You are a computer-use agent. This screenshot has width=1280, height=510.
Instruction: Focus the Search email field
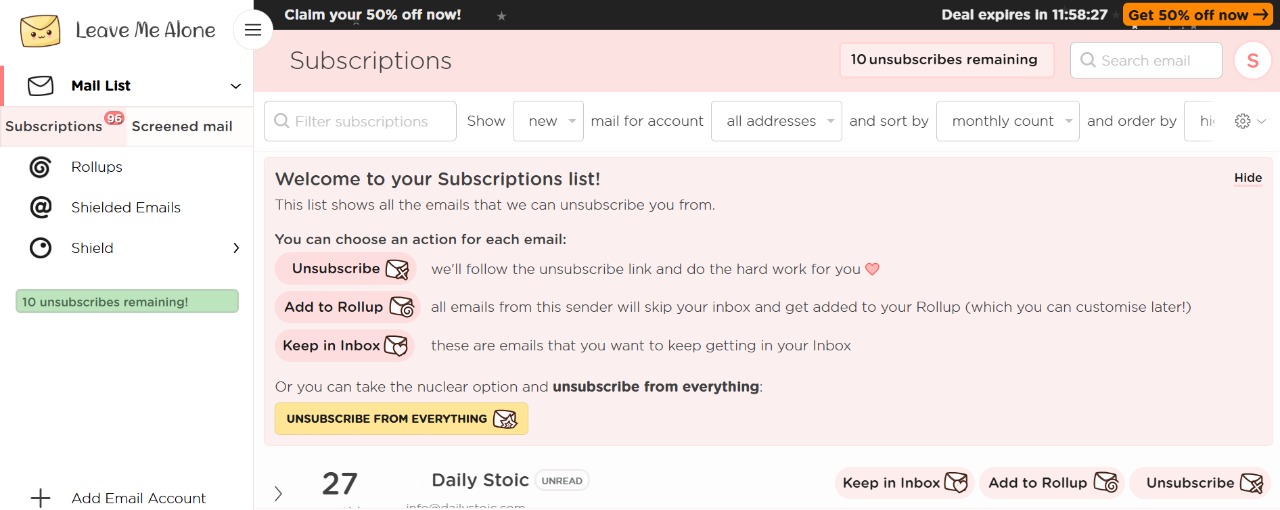[1146, 60]
